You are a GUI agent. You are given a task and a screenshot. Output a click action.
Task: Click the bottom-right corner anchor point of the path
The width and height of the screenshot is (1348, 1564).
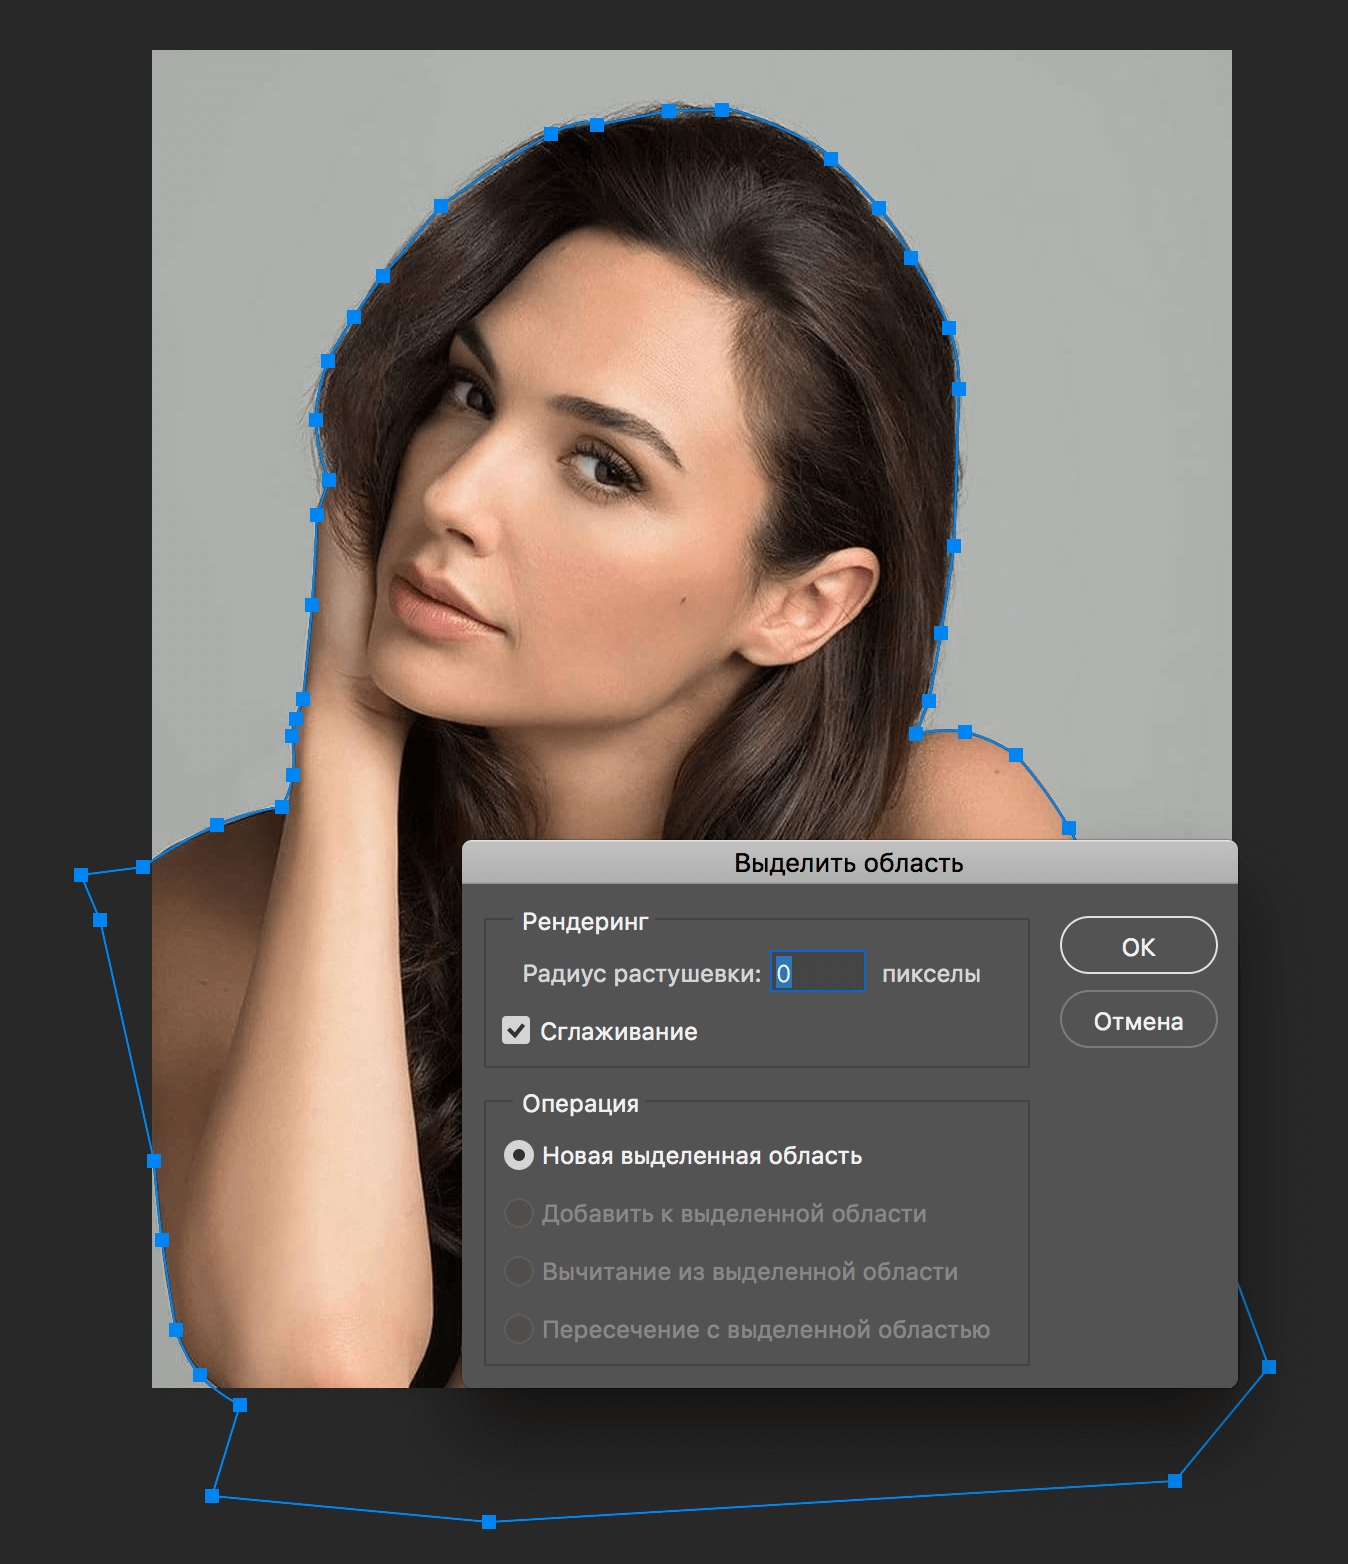pyautogui.click(x=1175, y=1481)
